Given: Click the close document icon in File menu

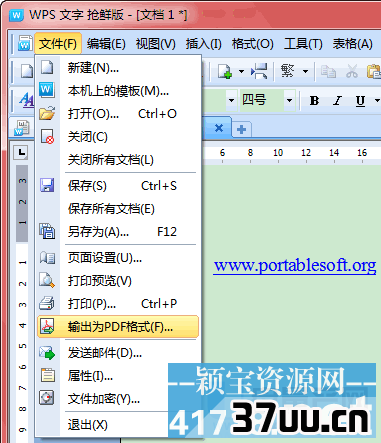Looking at the screenshot, I should (47, 136).
